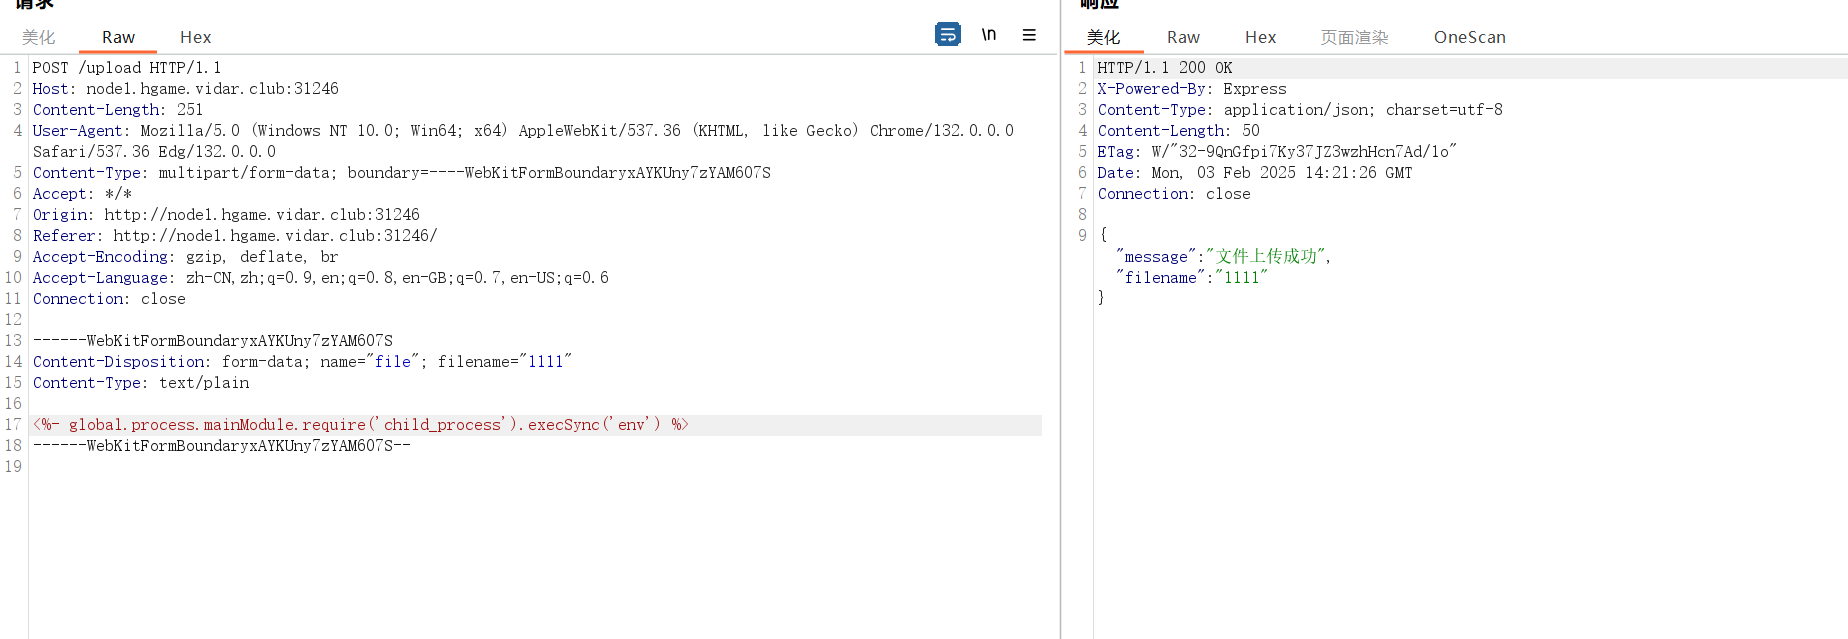The height and width of the screenshot is (639, 1848).
Task: Click the execSync payload line 17
Action: pyautogui.click(x=360, y=425)
